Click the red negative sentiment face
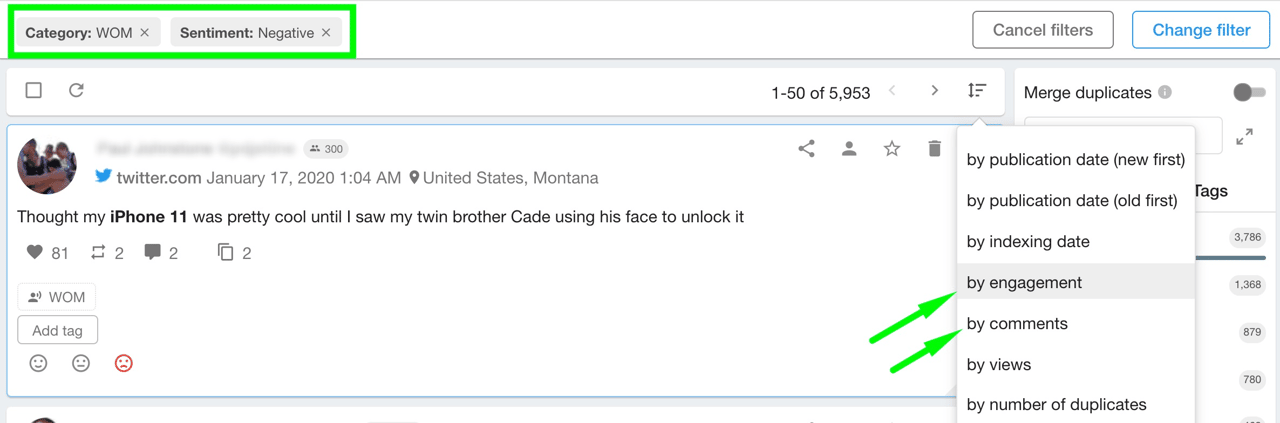Image resolution: width=1280 pixels, height=423 pixels. pos(123,363)
